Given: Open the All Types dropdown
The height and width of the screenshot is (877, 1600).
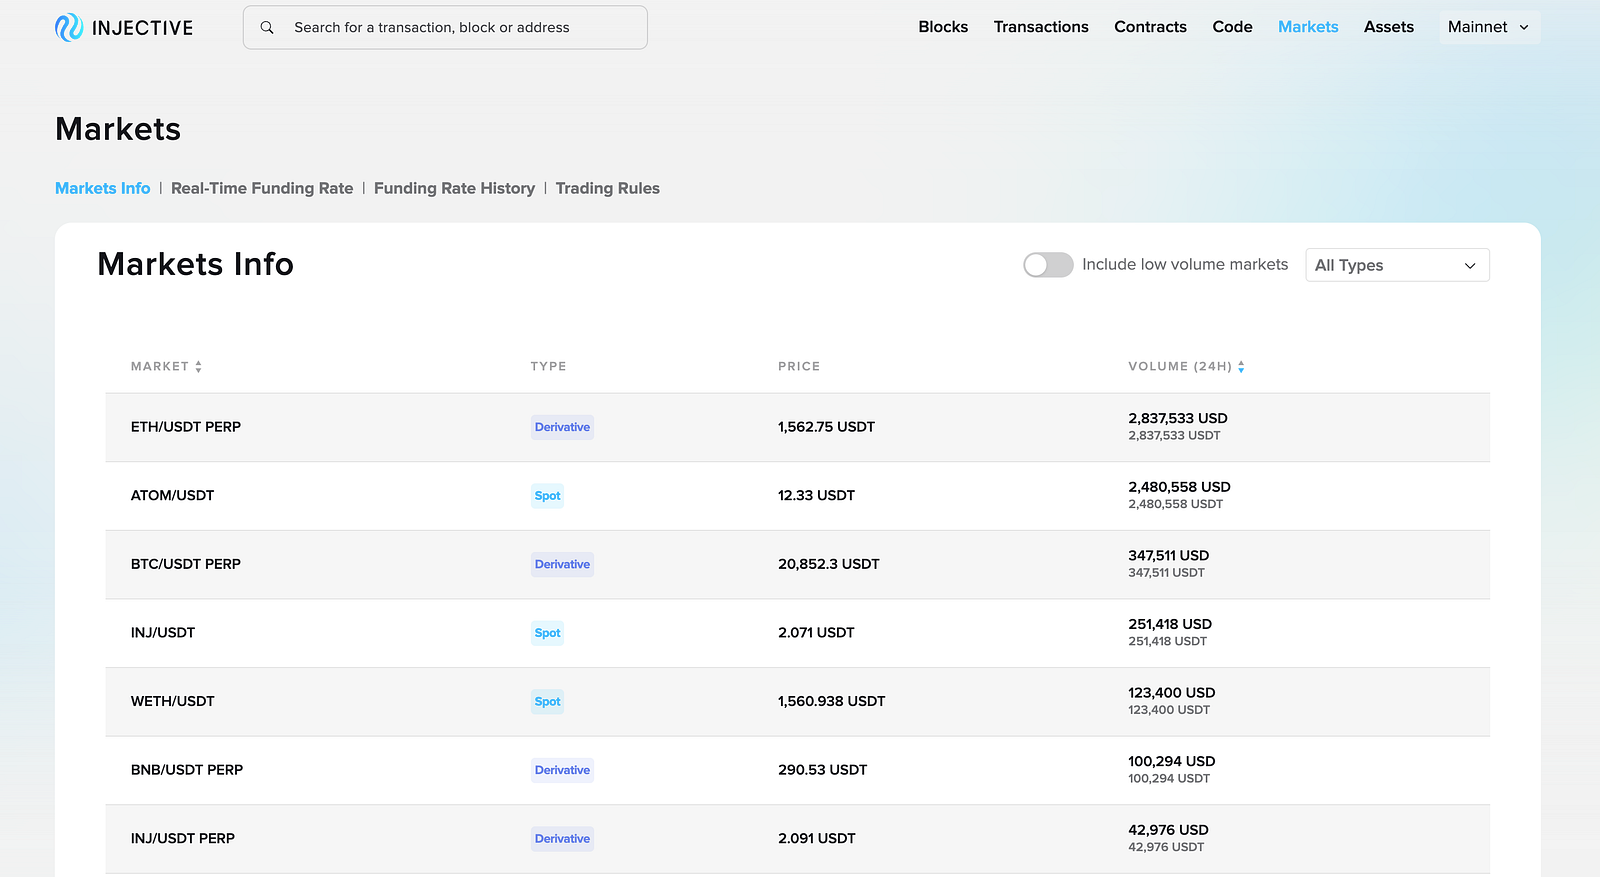Looking at the screenshot, I should (1397, 265).
